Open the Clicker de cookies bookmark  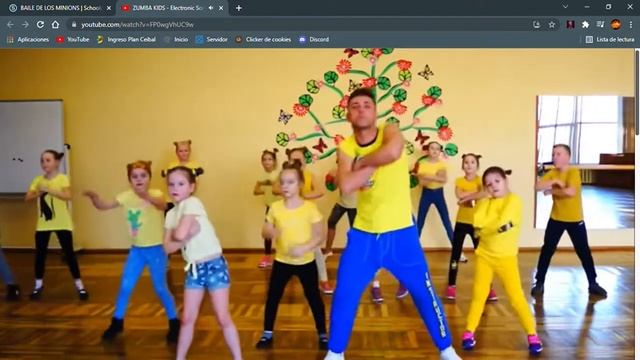pos(263,40)
